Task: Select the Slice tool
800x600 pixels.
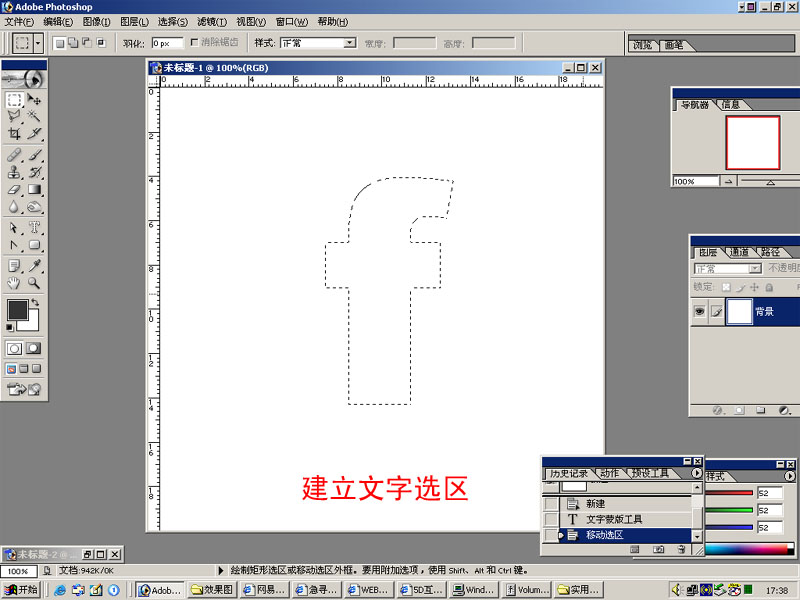Action: [x=34, y=134]
